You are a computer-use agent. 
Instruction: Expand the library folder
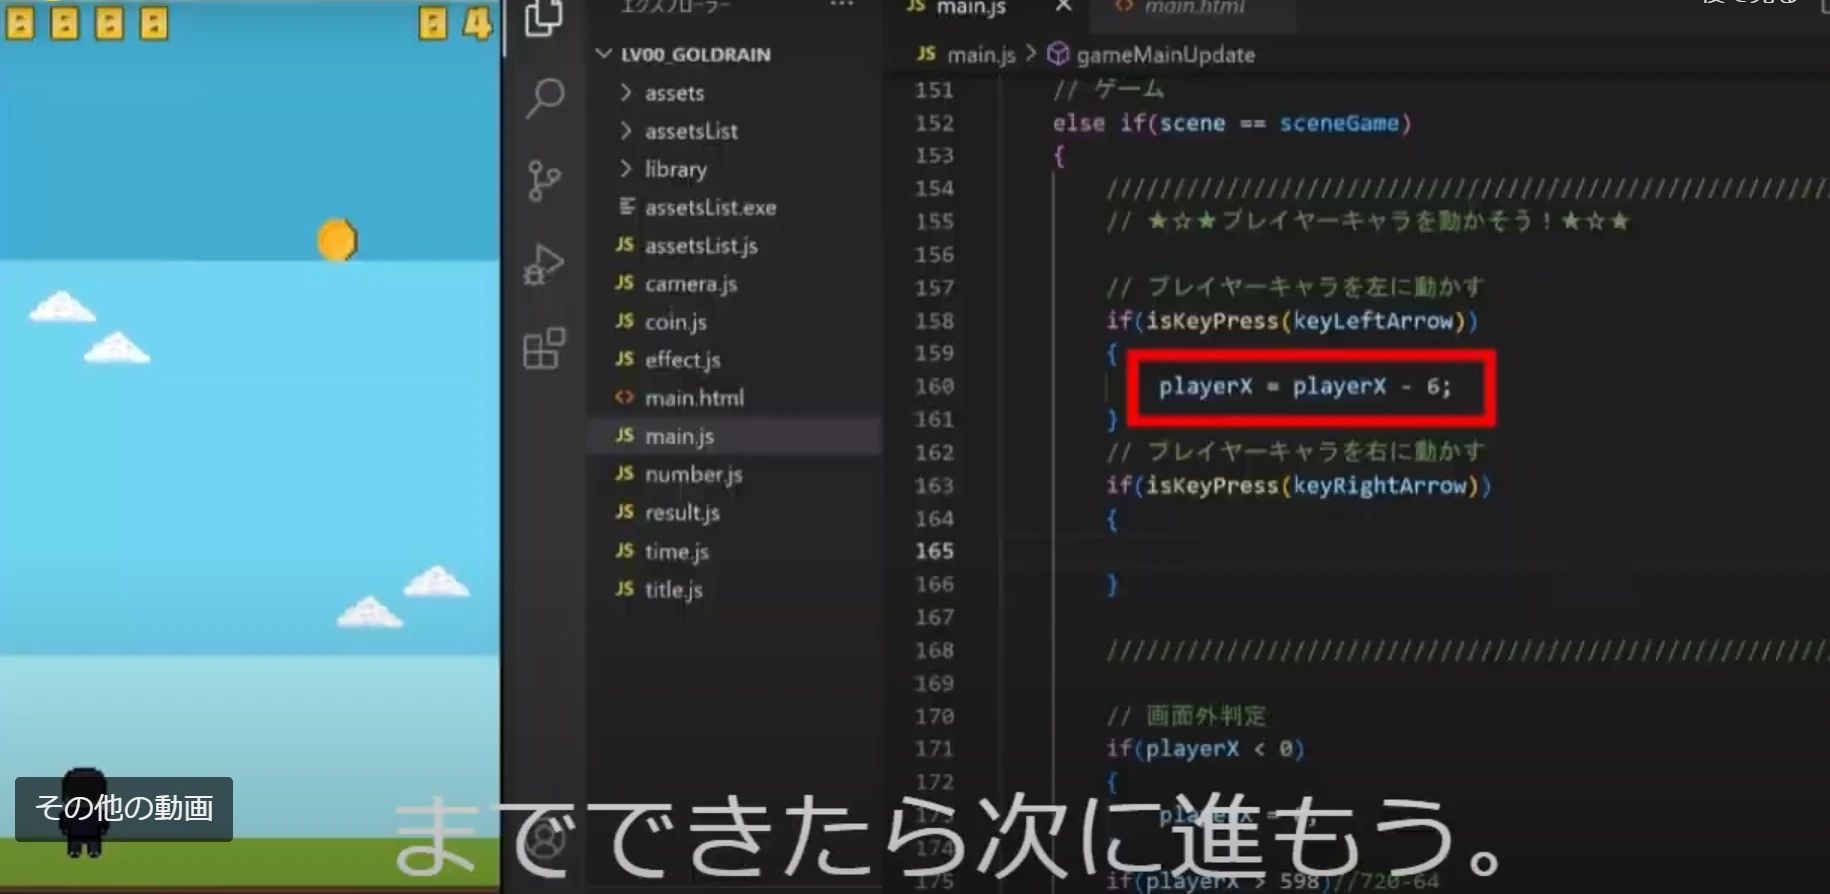coord(675,169)
